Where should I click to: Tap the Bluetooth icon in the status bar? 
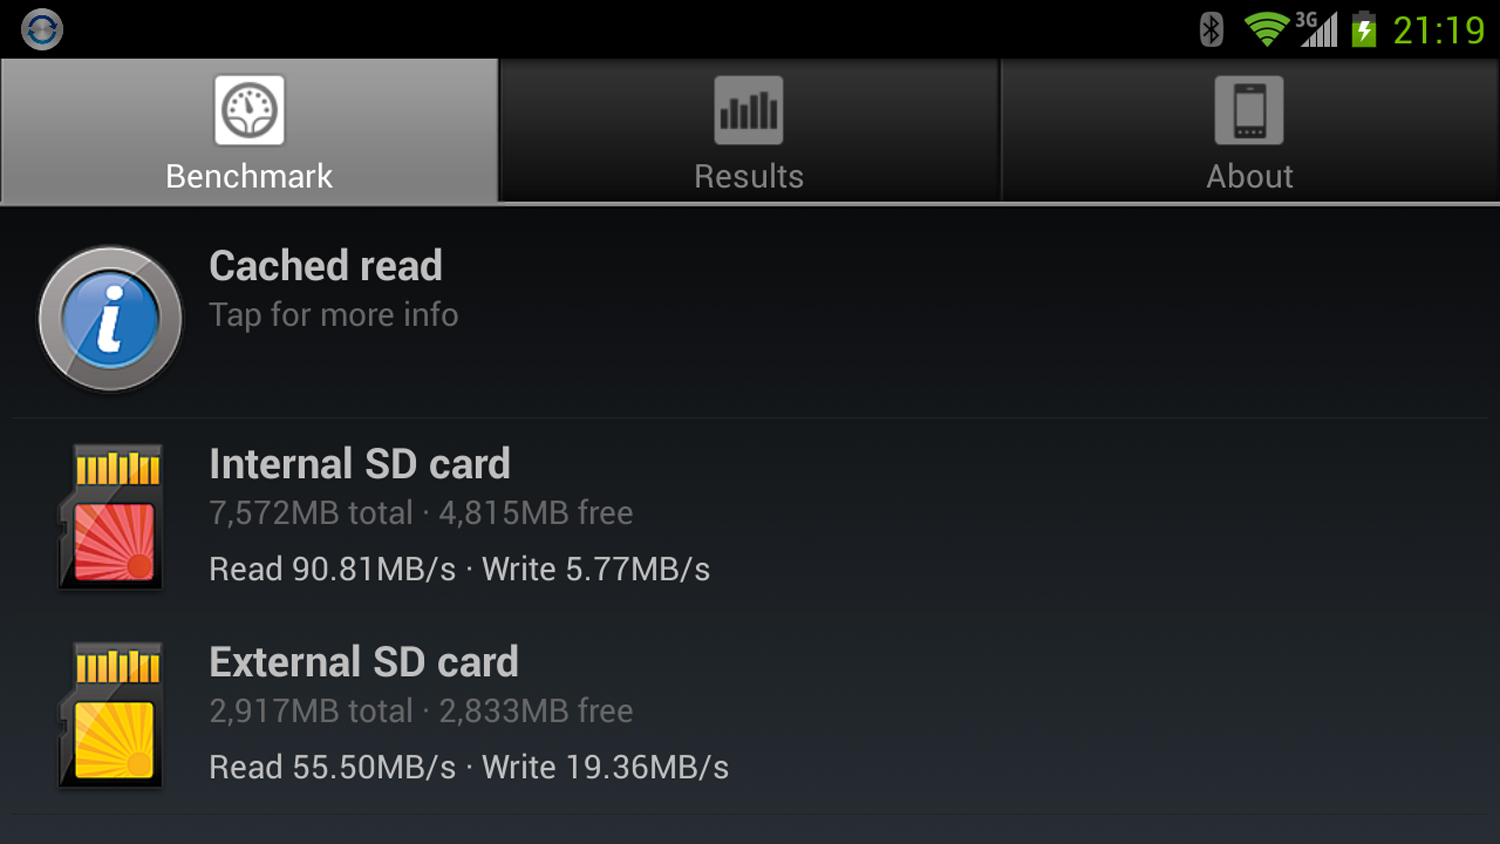(1211, 29)
